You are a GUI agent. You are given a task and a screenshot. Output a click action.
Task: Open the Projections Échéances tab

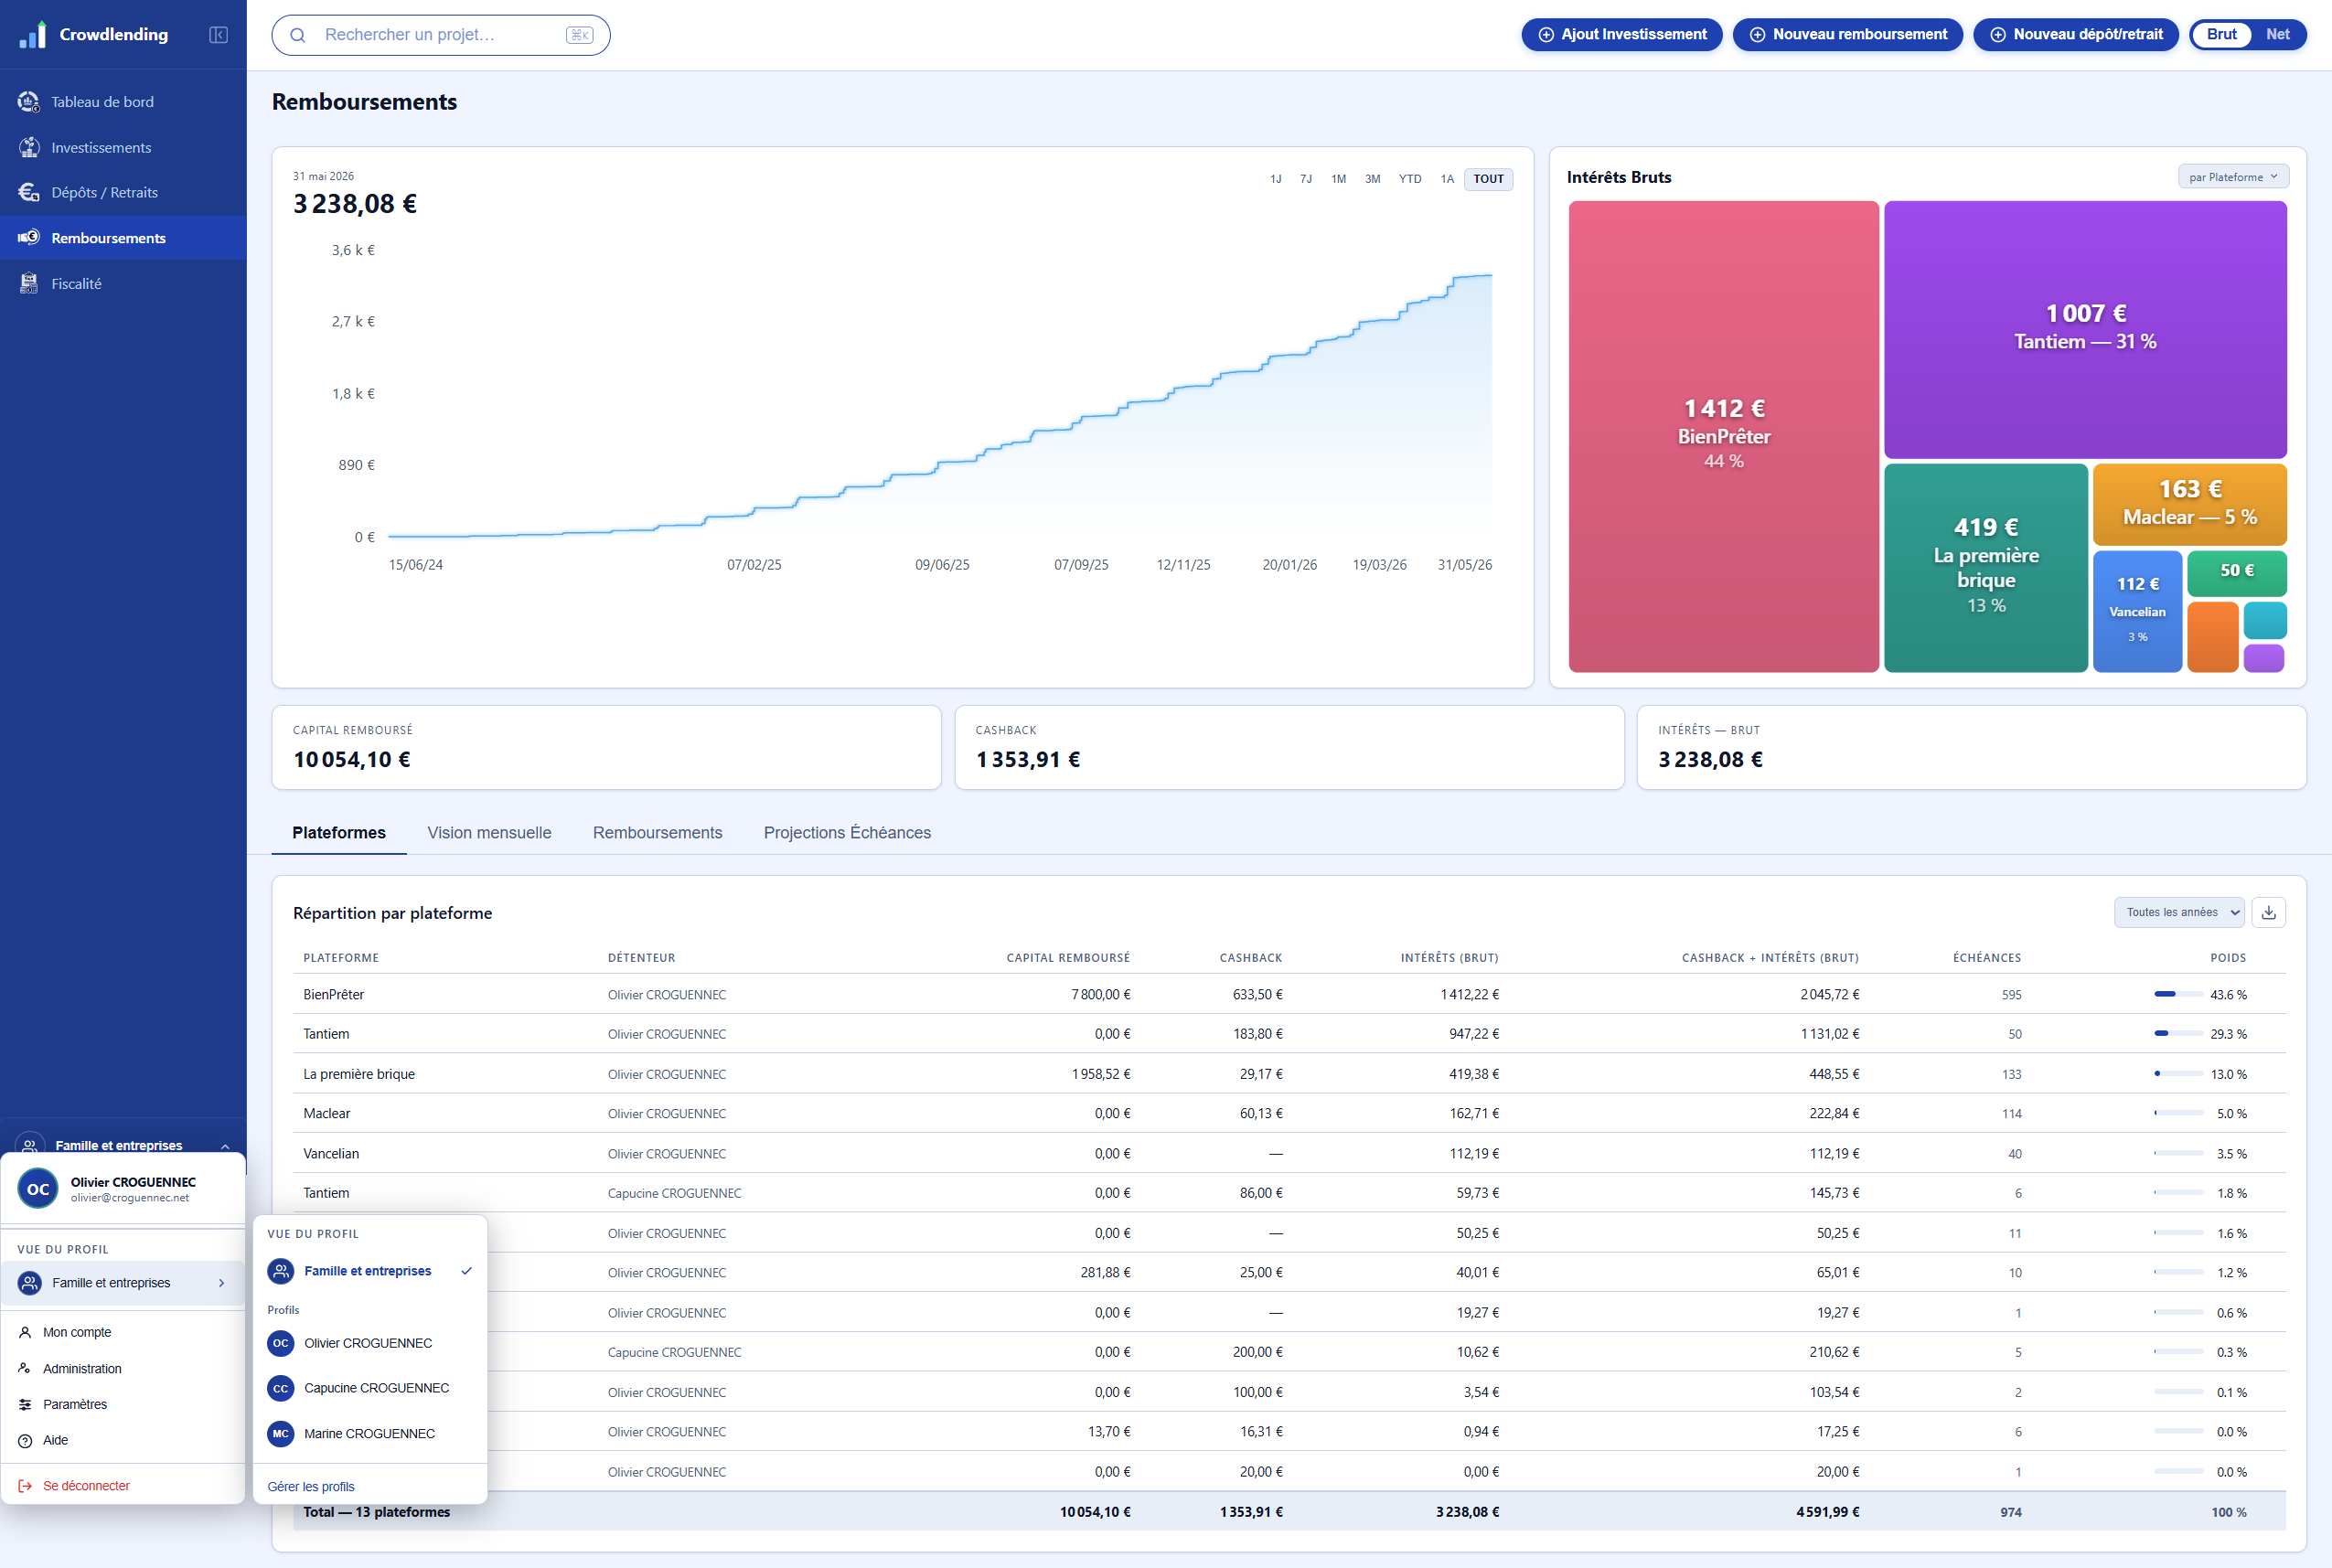pos(847,832)
